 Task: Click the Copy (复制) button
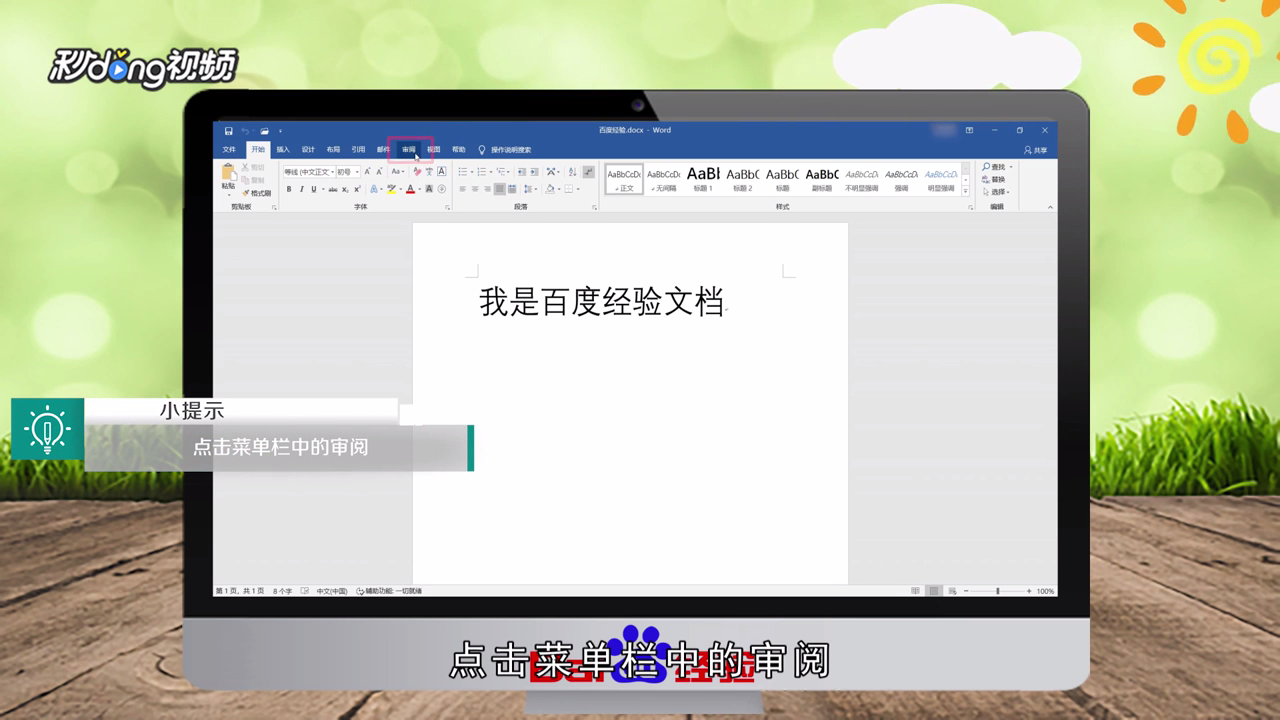pyautogui.click(x=252, y=180)
